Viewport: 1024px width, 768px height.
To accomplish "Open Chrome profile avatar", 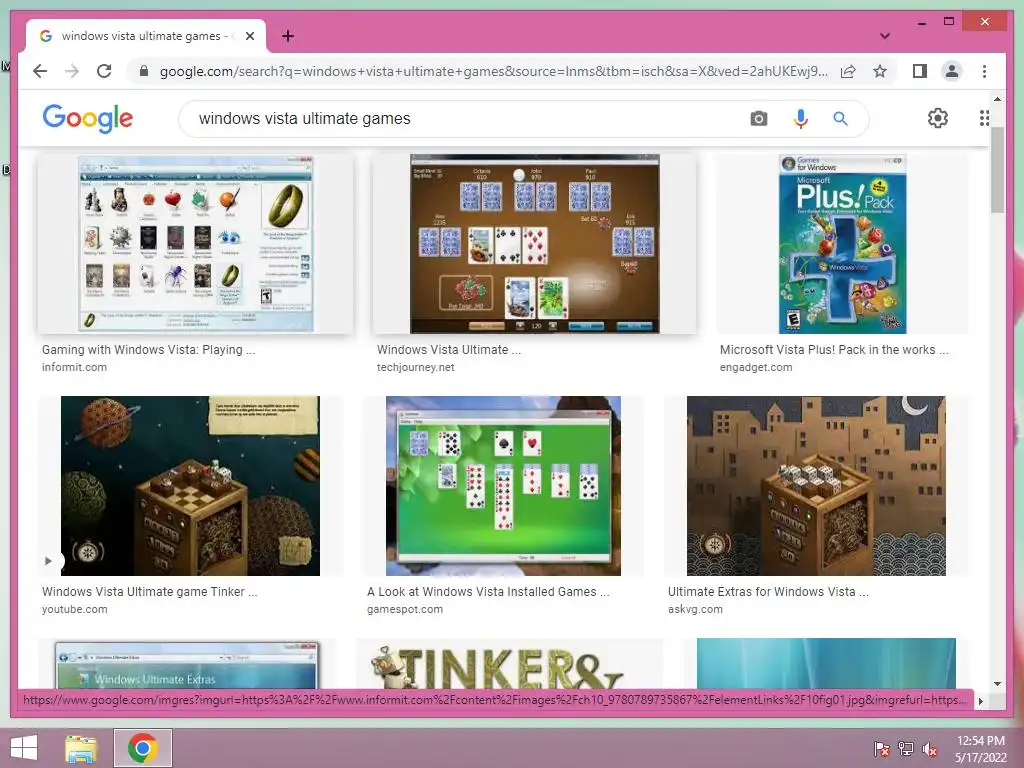I will 952,71.
